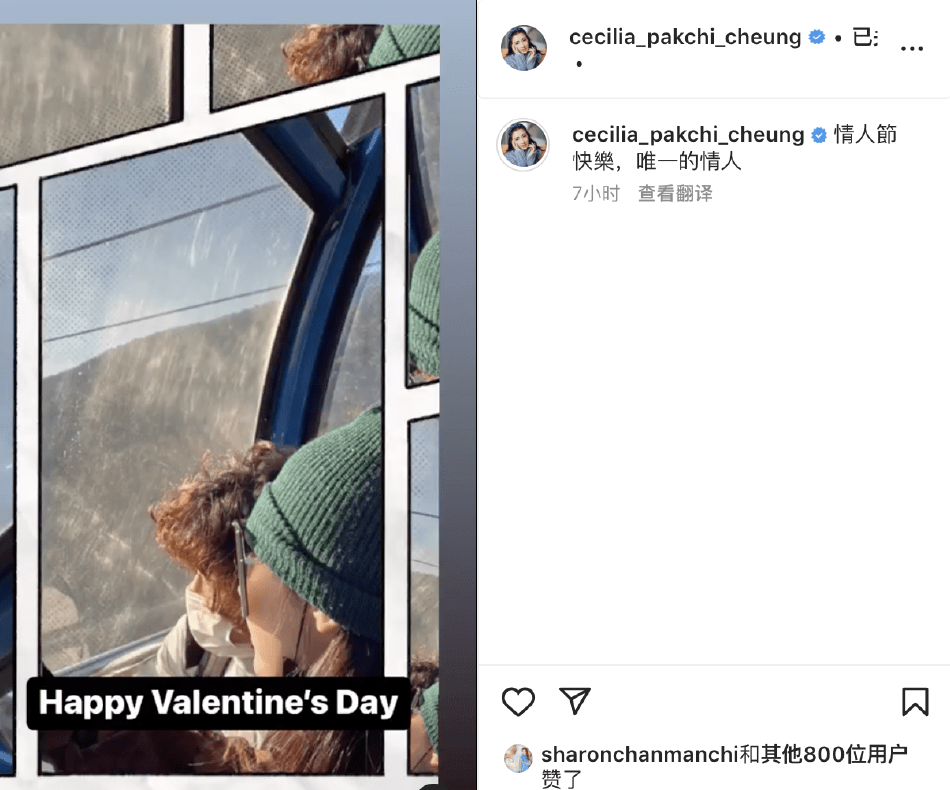This screenshot has width=950, height=790.
Task: Open cecilia_pakchi_cheung profile from the header username
Action: tap(685, 38)
